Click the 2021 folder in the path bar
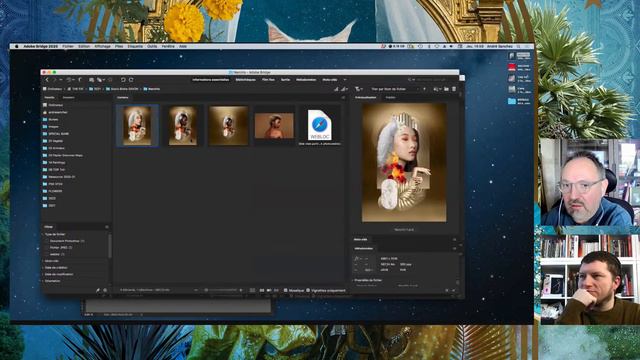Viewport: 640px width, 360px height. [95, 89]
